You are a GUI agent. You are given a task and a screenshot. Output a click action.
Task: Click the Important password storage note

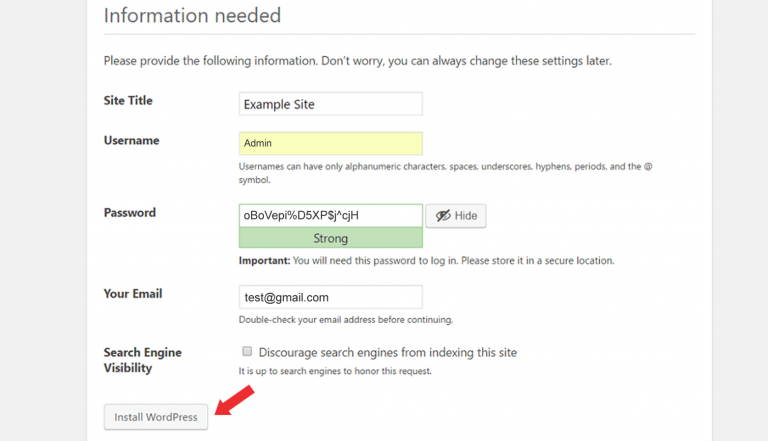point(426,261)
